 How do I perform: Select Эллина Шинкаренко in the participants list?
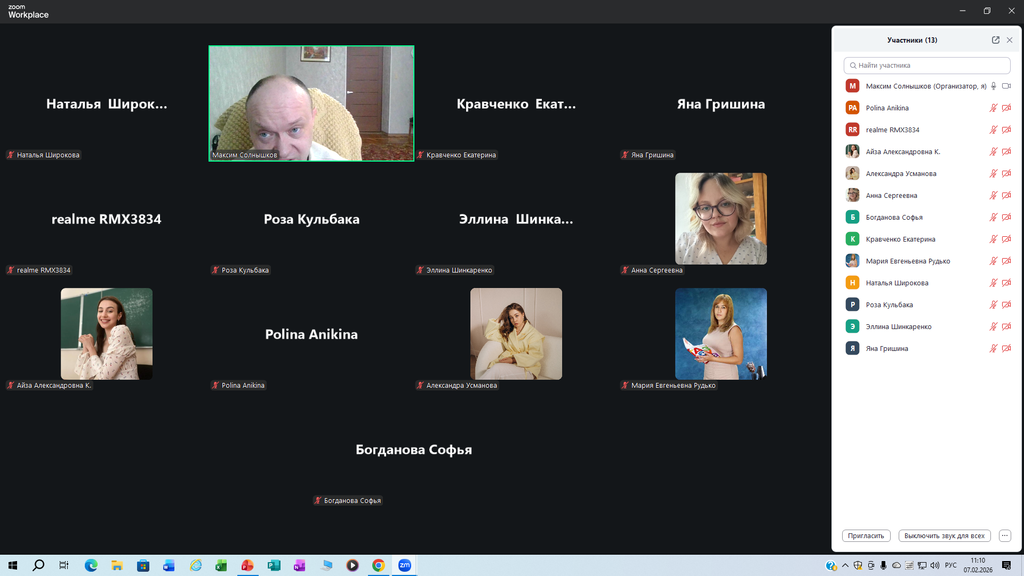pos(899,327)
